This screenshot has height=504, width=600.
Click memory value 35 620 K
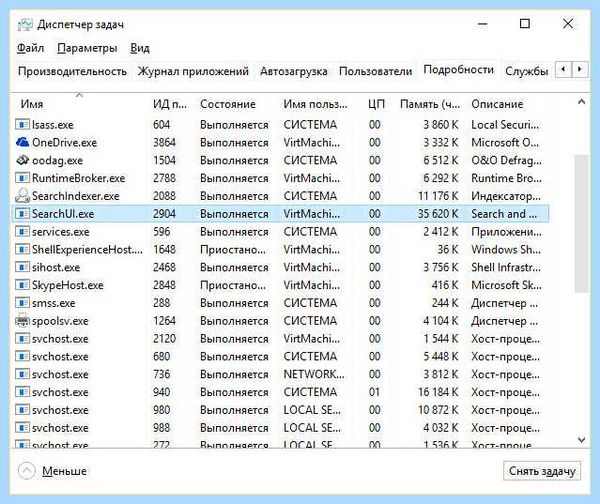pos(438,214)
